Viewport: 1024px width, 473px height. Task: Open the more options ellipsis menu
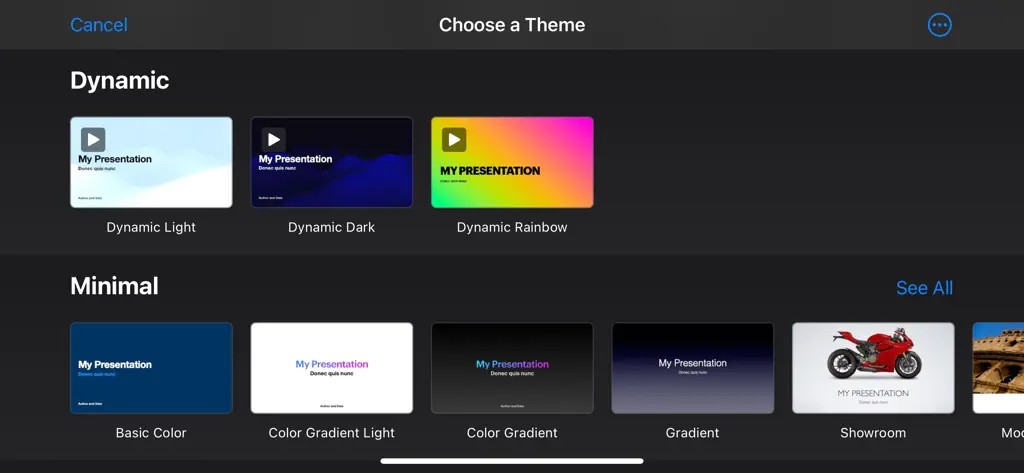939,25
